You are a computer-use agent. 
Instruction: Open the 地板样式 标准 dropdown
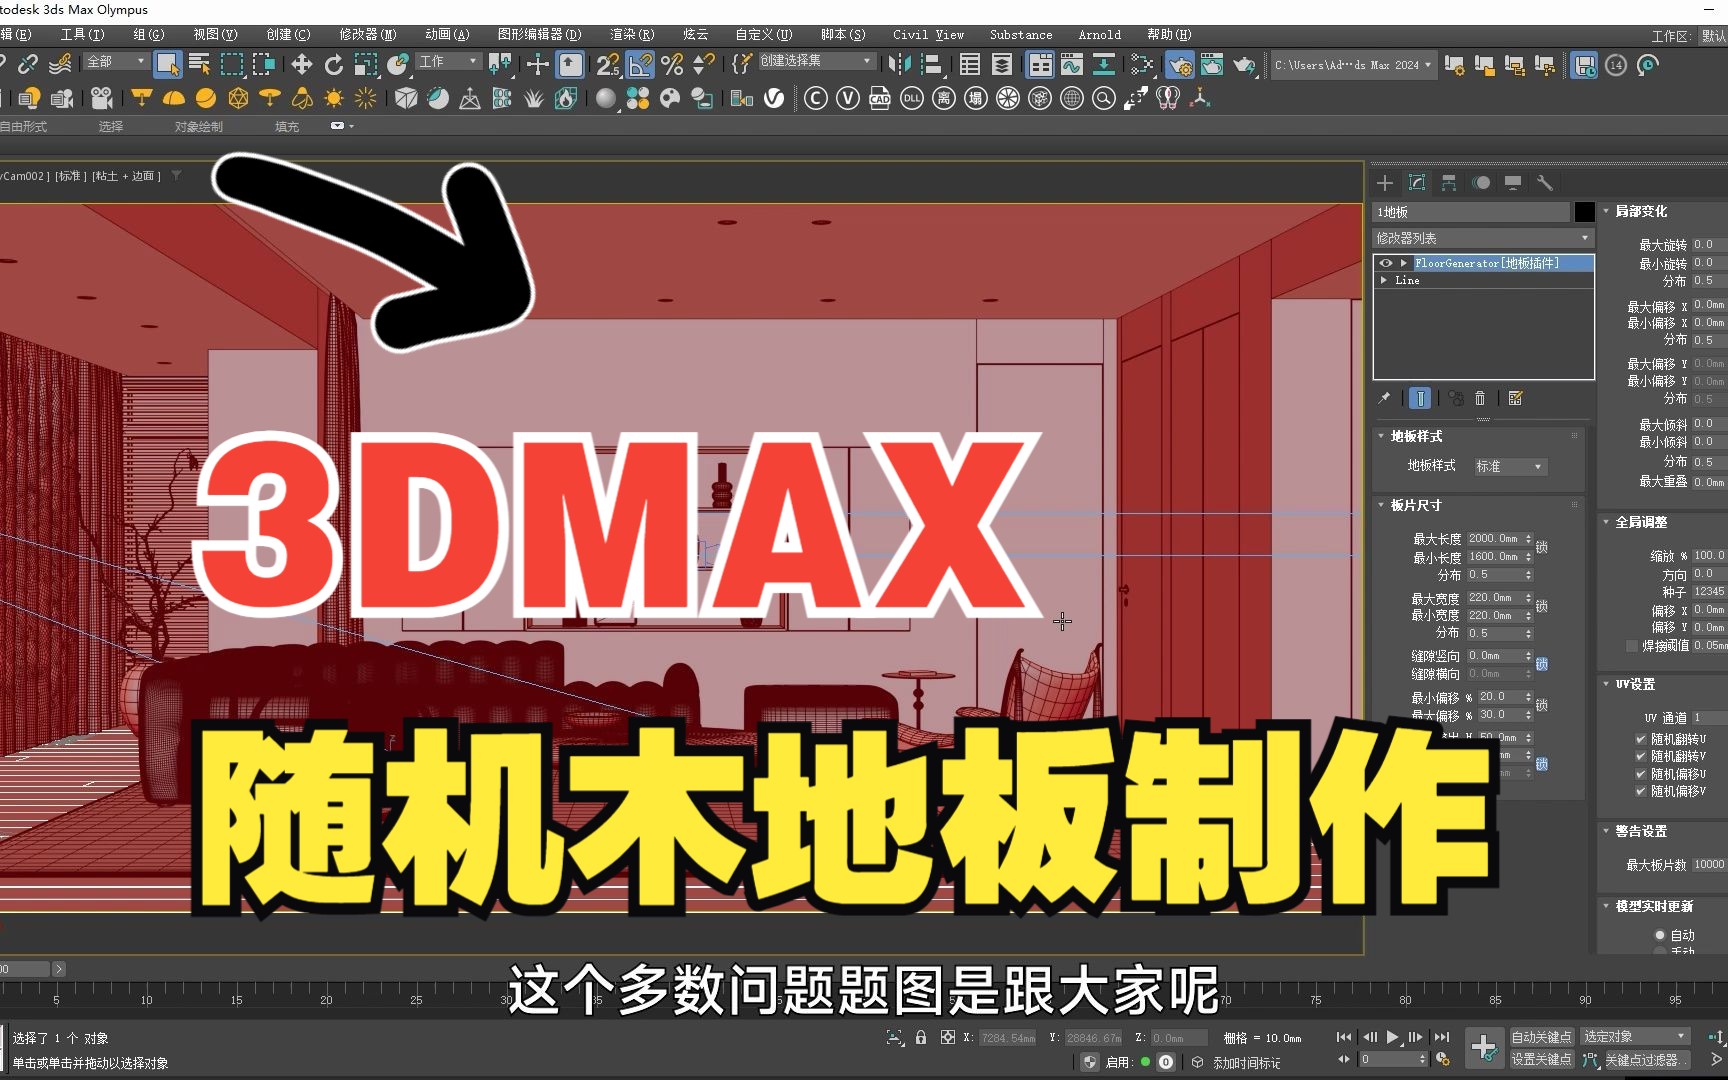tap(1510, 466)
